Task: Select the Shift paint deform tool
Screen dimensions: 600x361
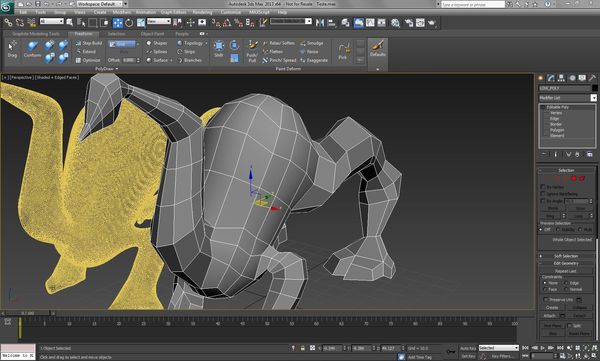Action: pos(219,49)
